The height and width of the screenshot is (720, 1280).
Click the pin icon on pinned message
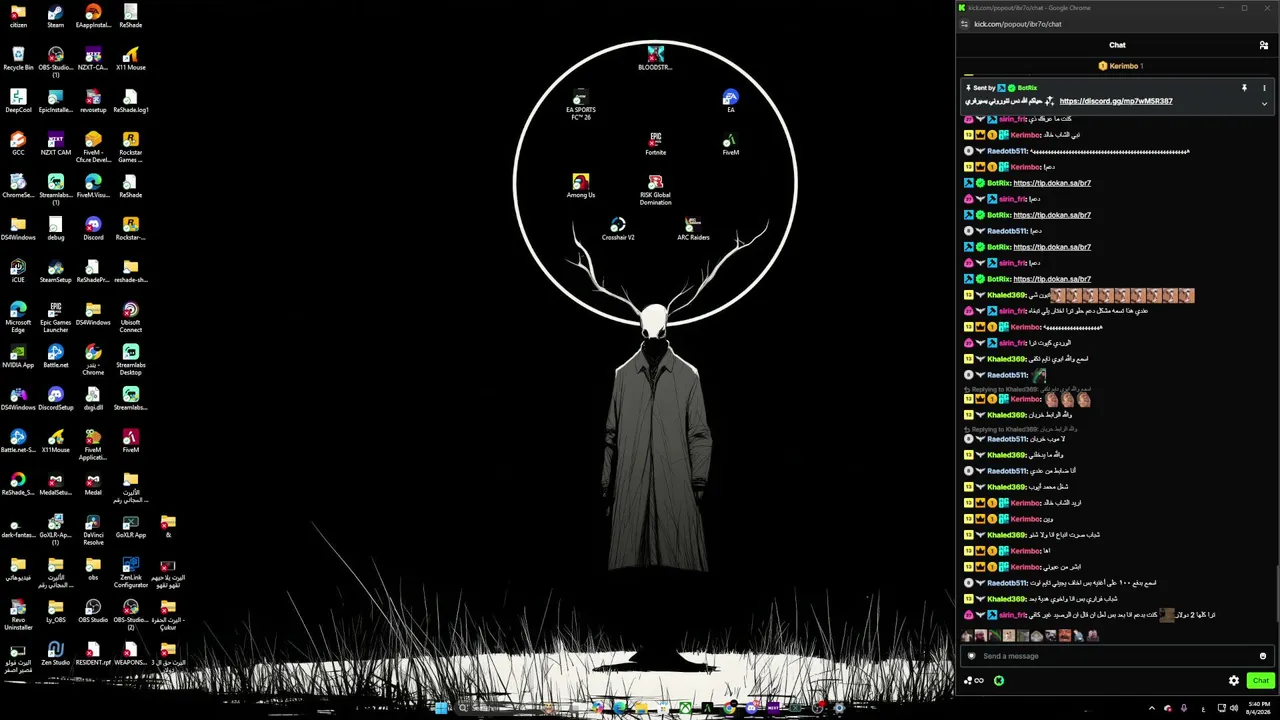tap(1244, 88)
